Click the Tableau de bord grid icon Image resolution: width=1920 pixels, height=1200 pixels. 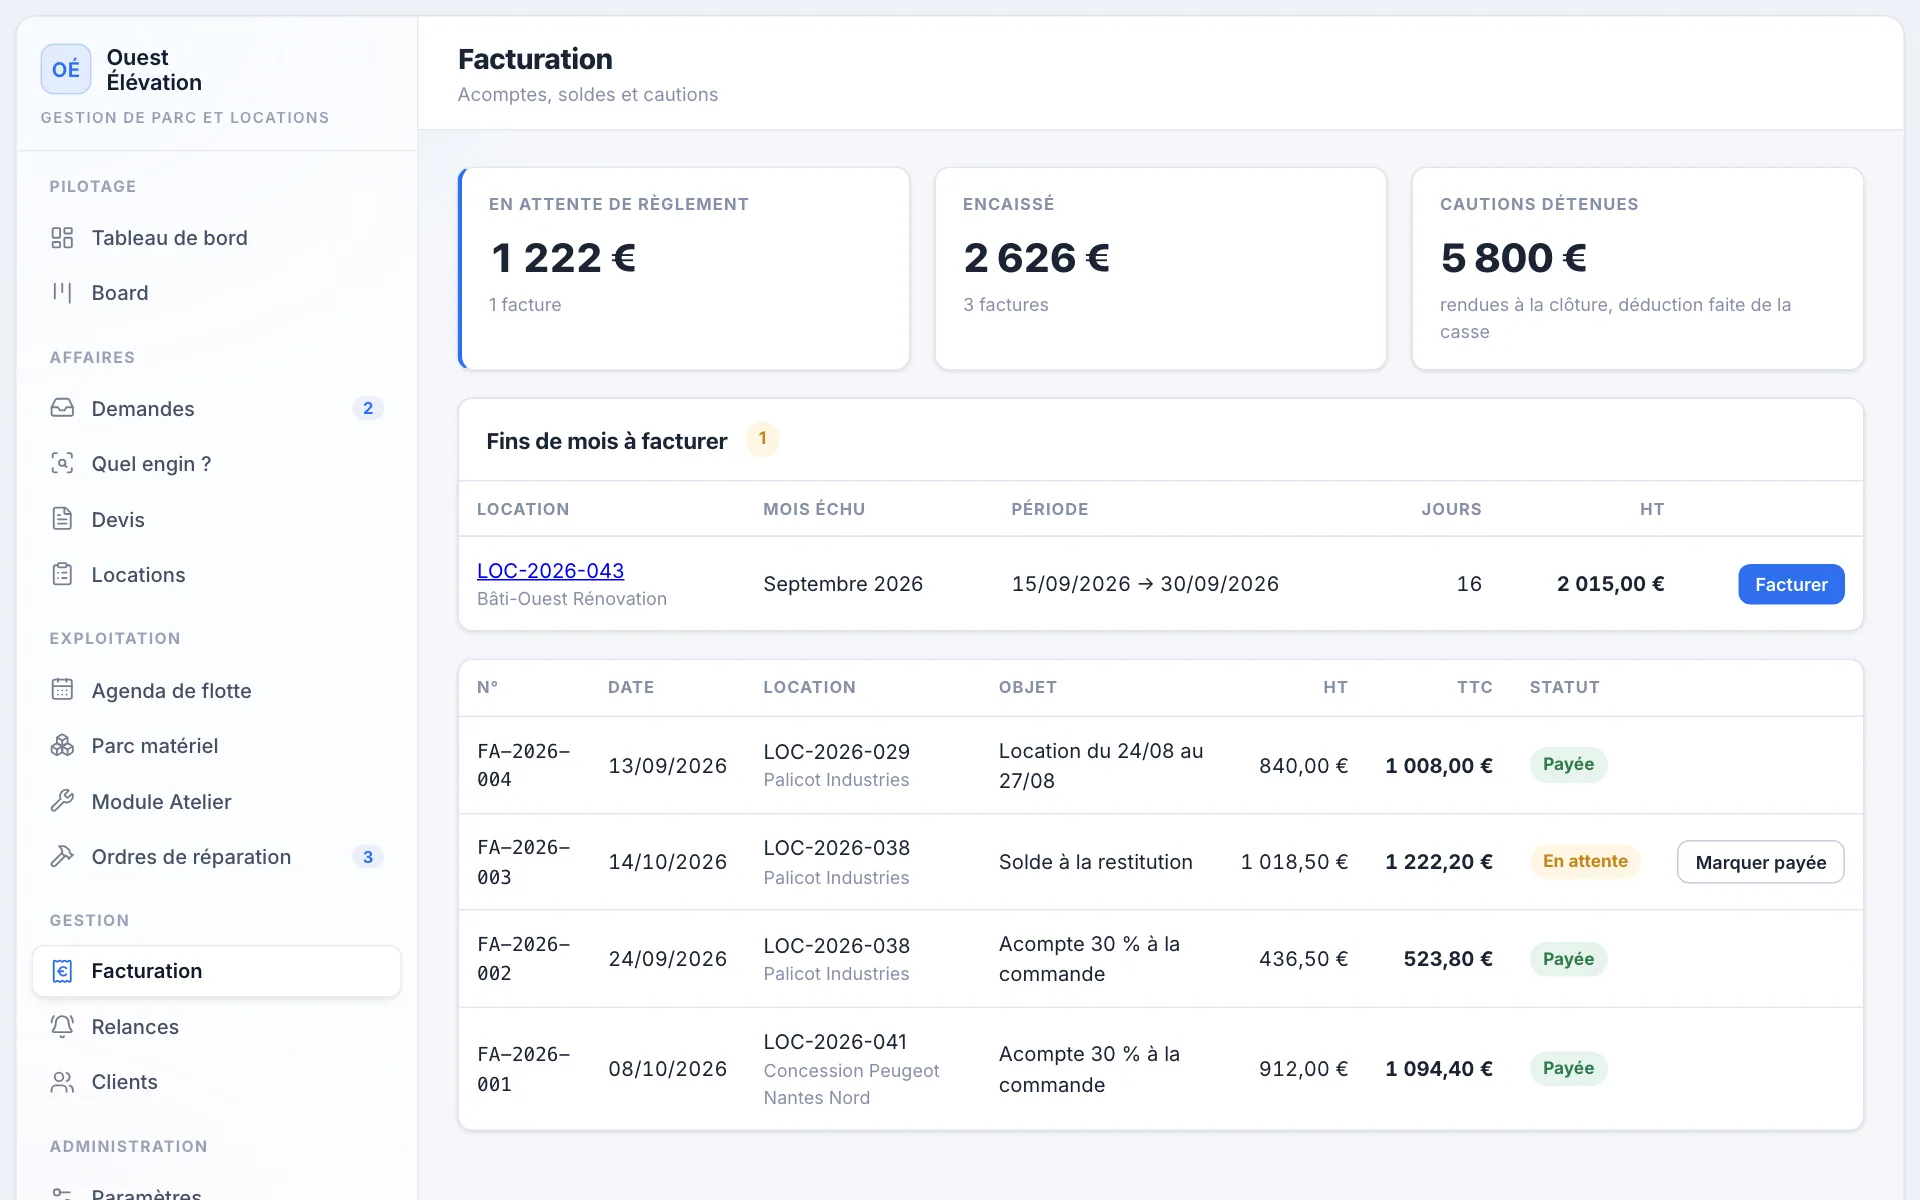tap(62, 238)
